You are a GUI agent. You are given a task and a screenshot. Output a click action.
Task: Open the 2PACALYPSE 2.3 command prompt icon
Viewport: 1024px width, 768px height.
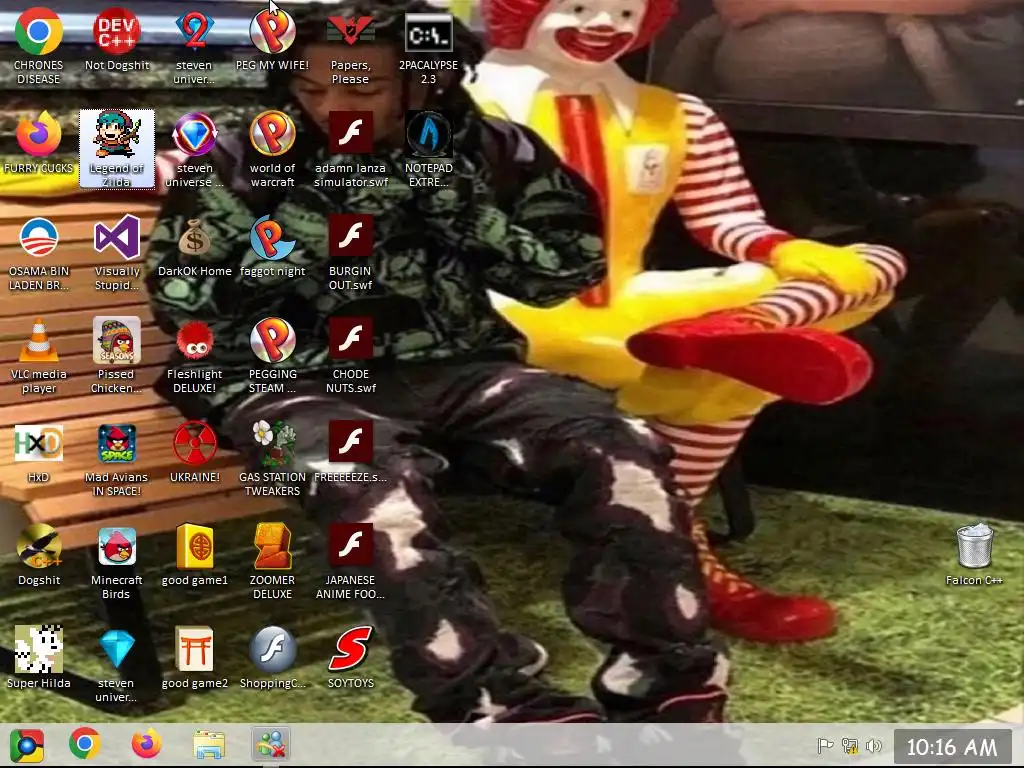(x=428, y=31)
